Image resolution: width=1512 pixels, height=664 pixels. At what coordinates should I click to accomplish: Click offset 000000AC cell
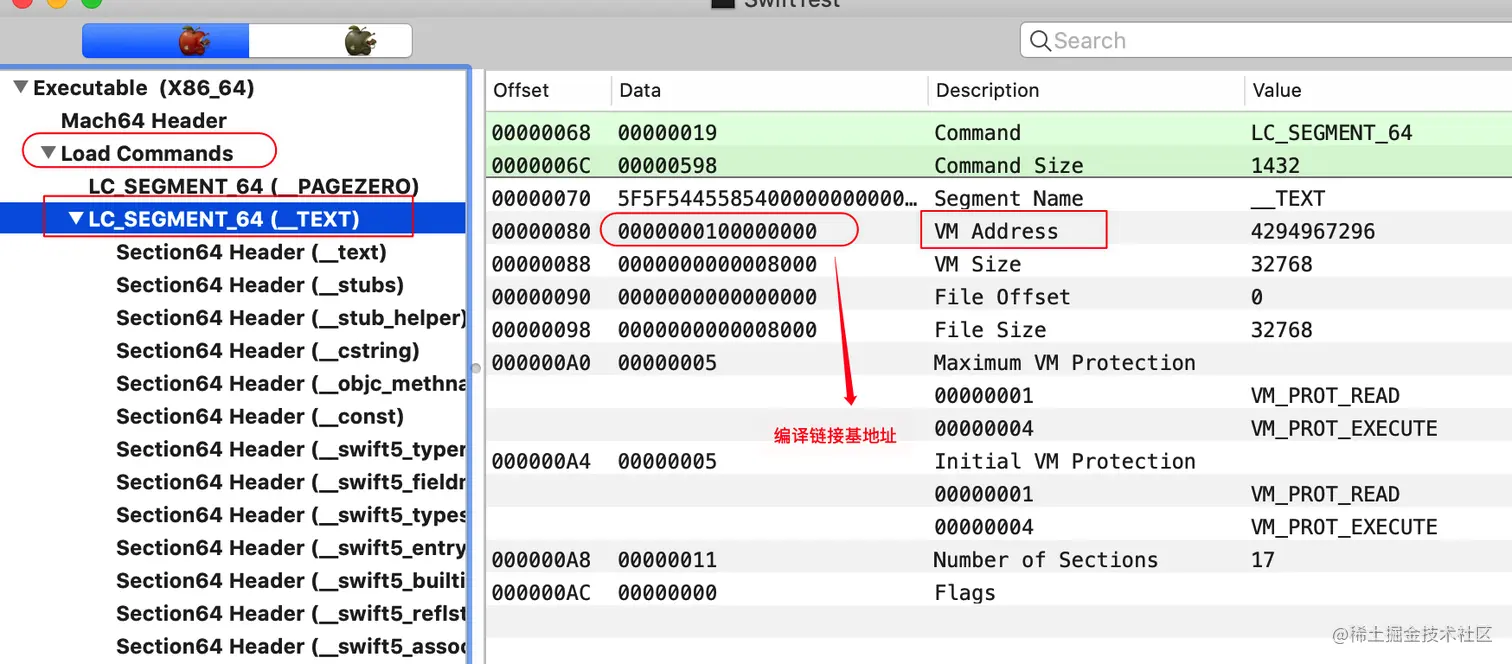(541, 593)
